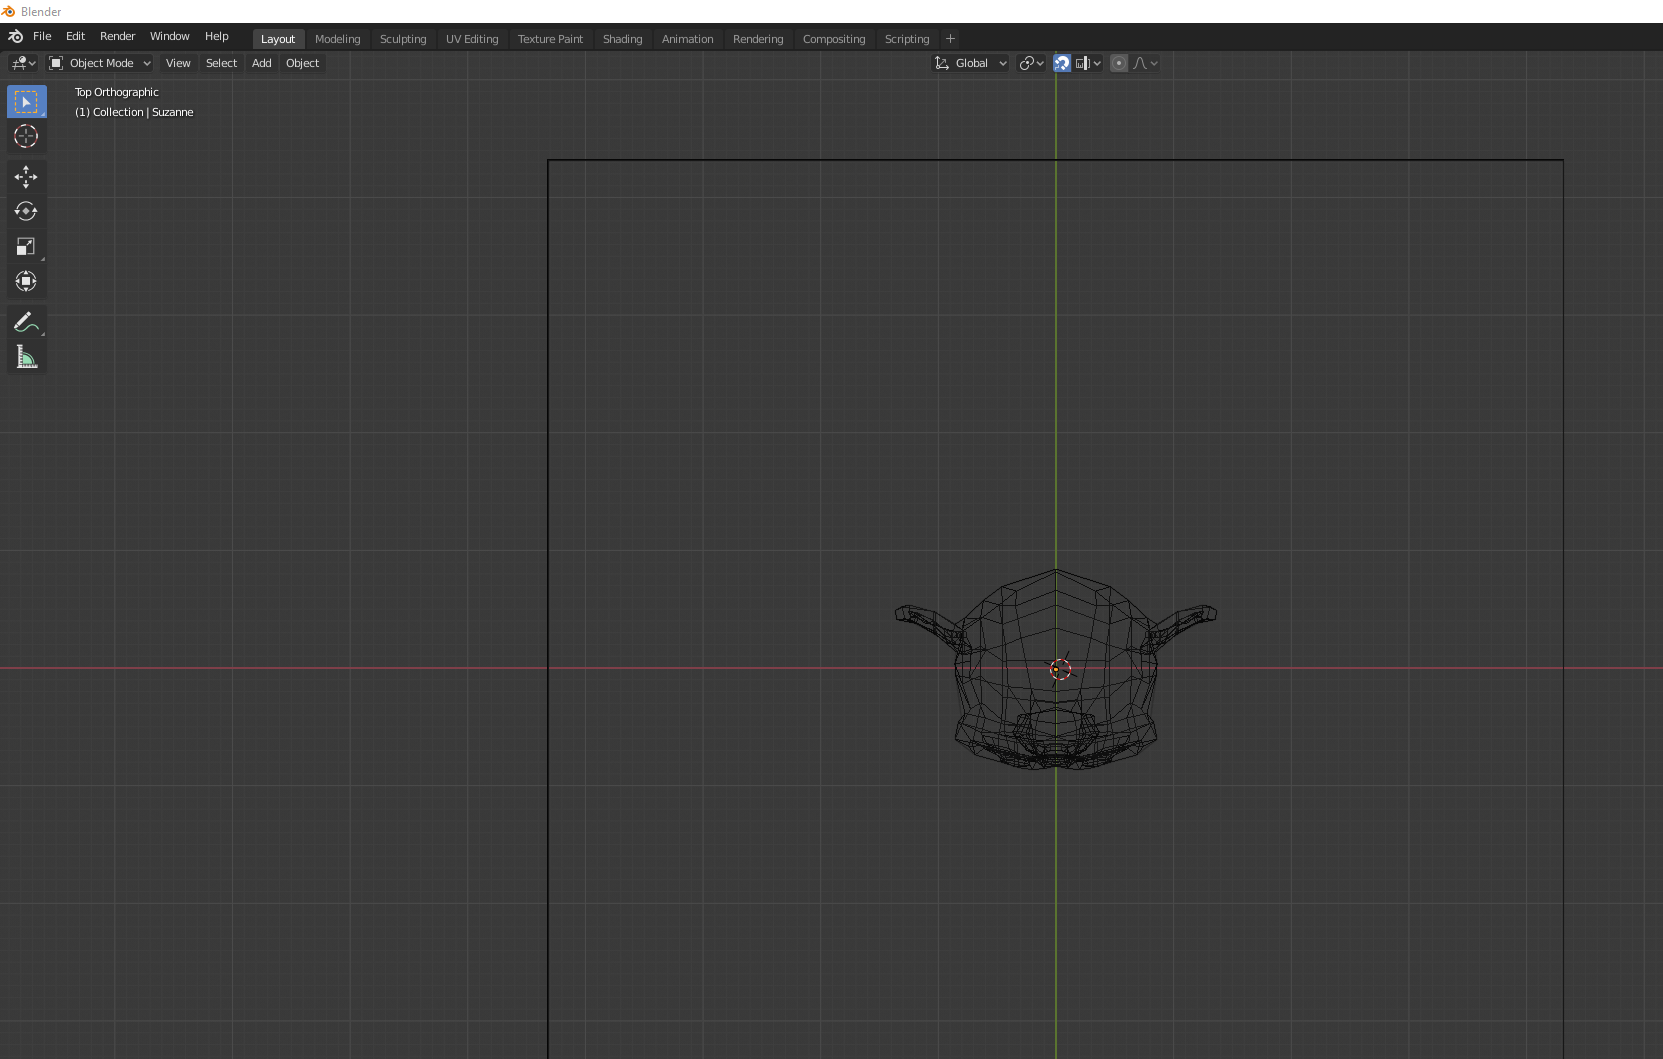Disable snapping with the magnet toggle
Screen dimensions: 1663x1059
coord(1061,63)
